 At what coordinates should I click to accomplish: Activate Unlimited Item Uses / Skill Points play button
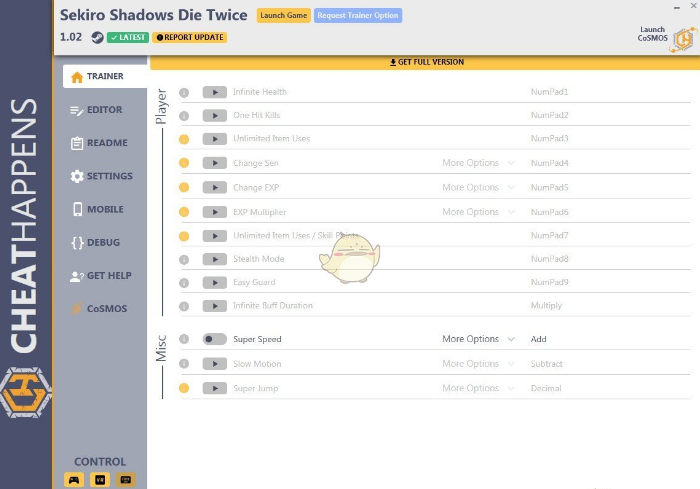[x=215, y=236]
